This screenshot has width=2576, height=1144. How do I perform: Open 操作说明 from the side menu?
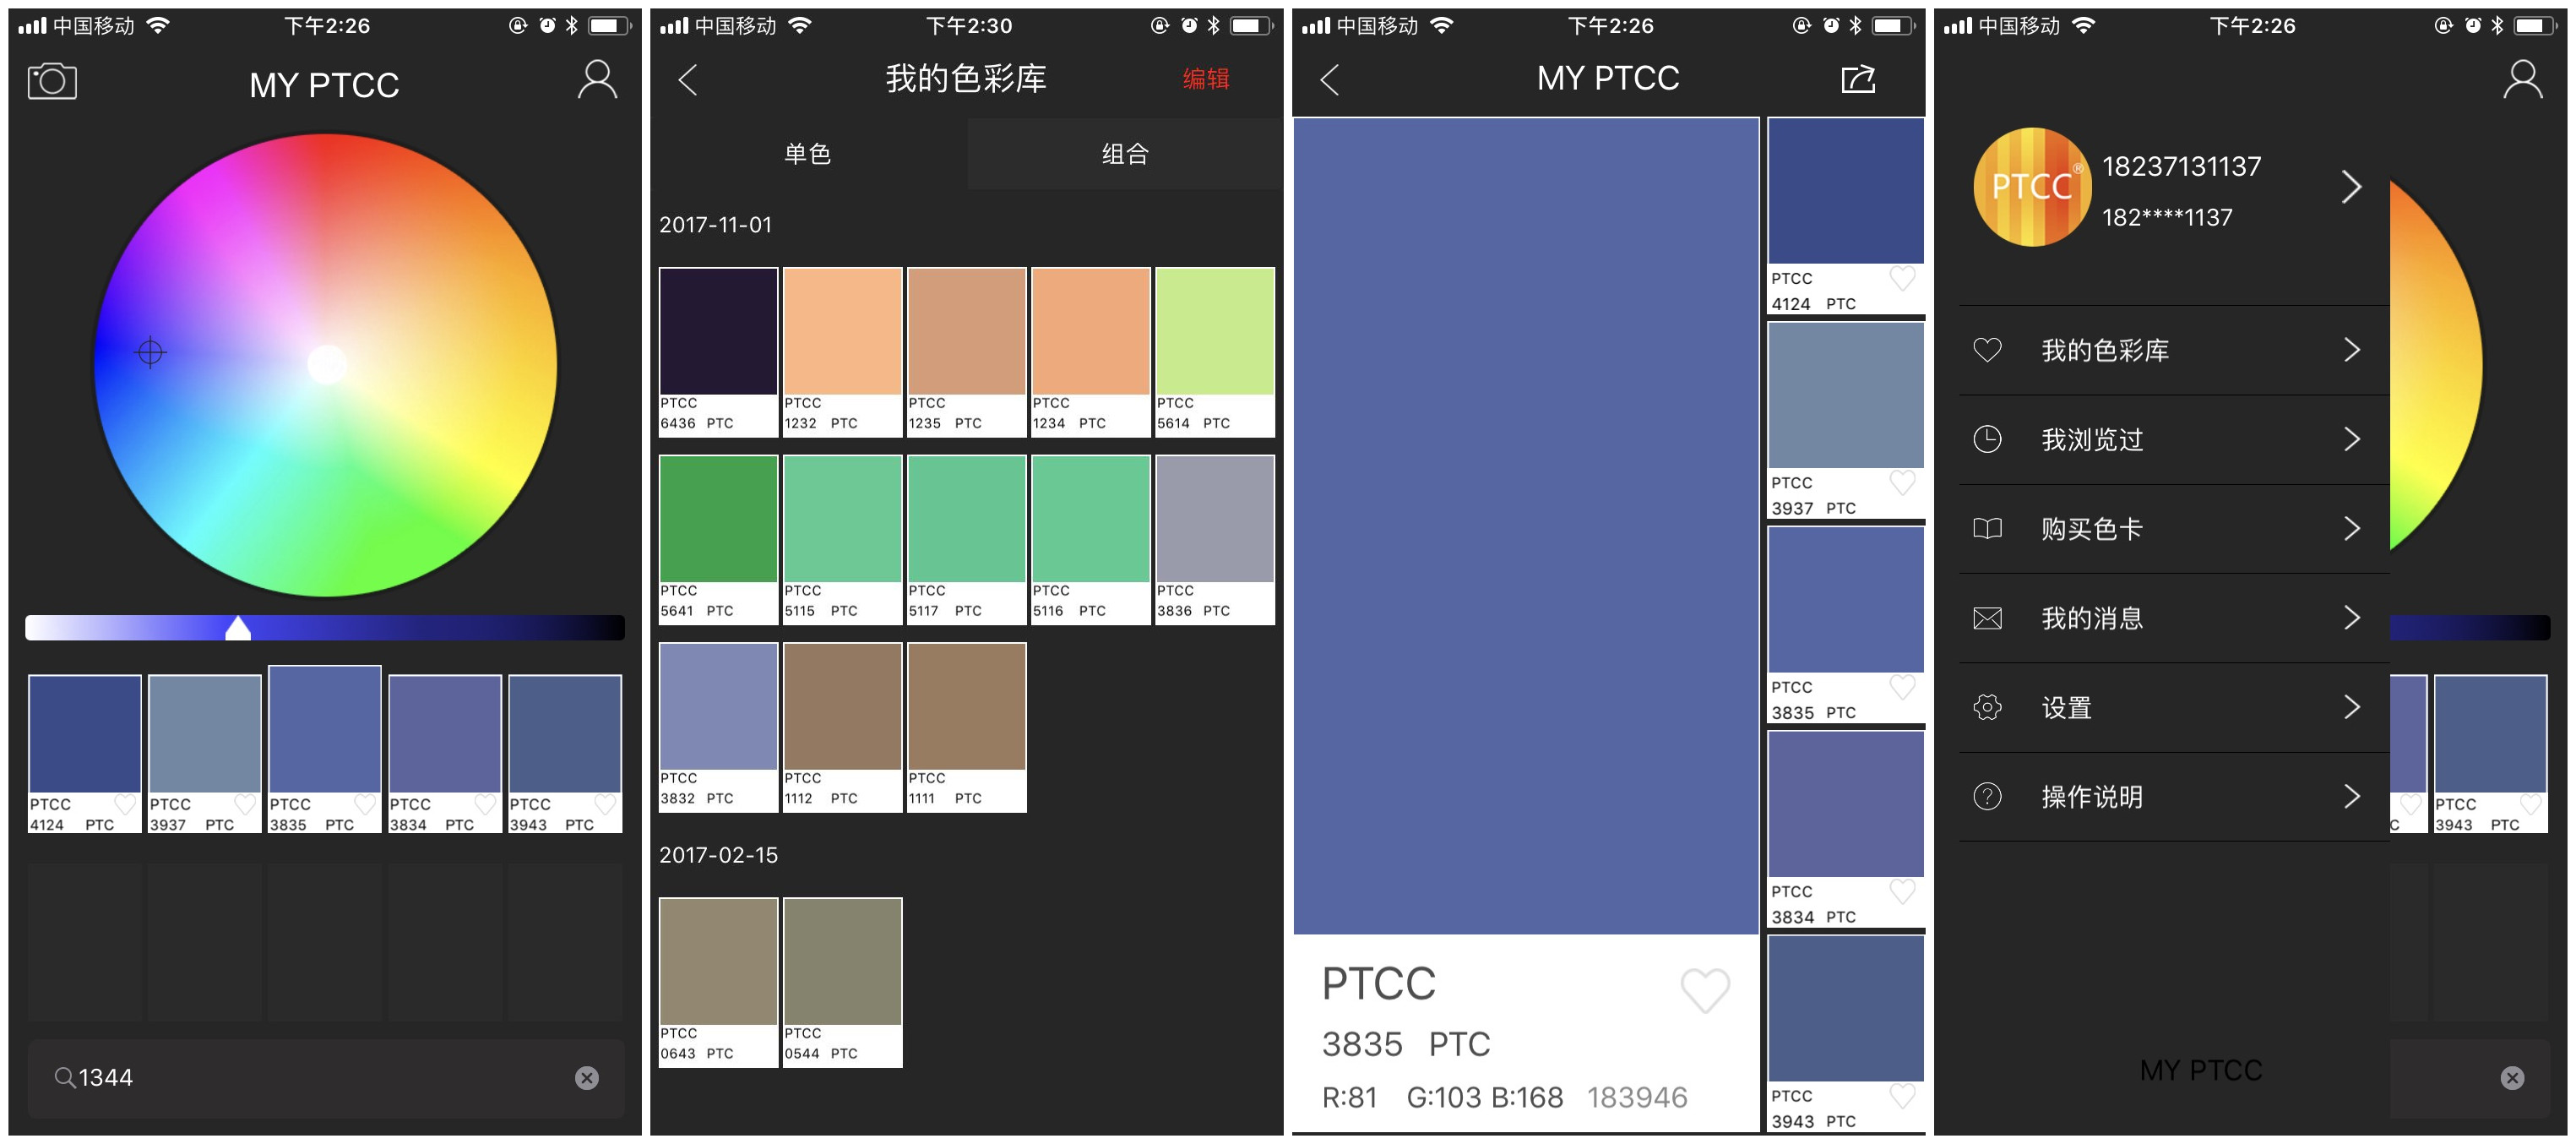pyautogui.click(x=2173, y=796)
